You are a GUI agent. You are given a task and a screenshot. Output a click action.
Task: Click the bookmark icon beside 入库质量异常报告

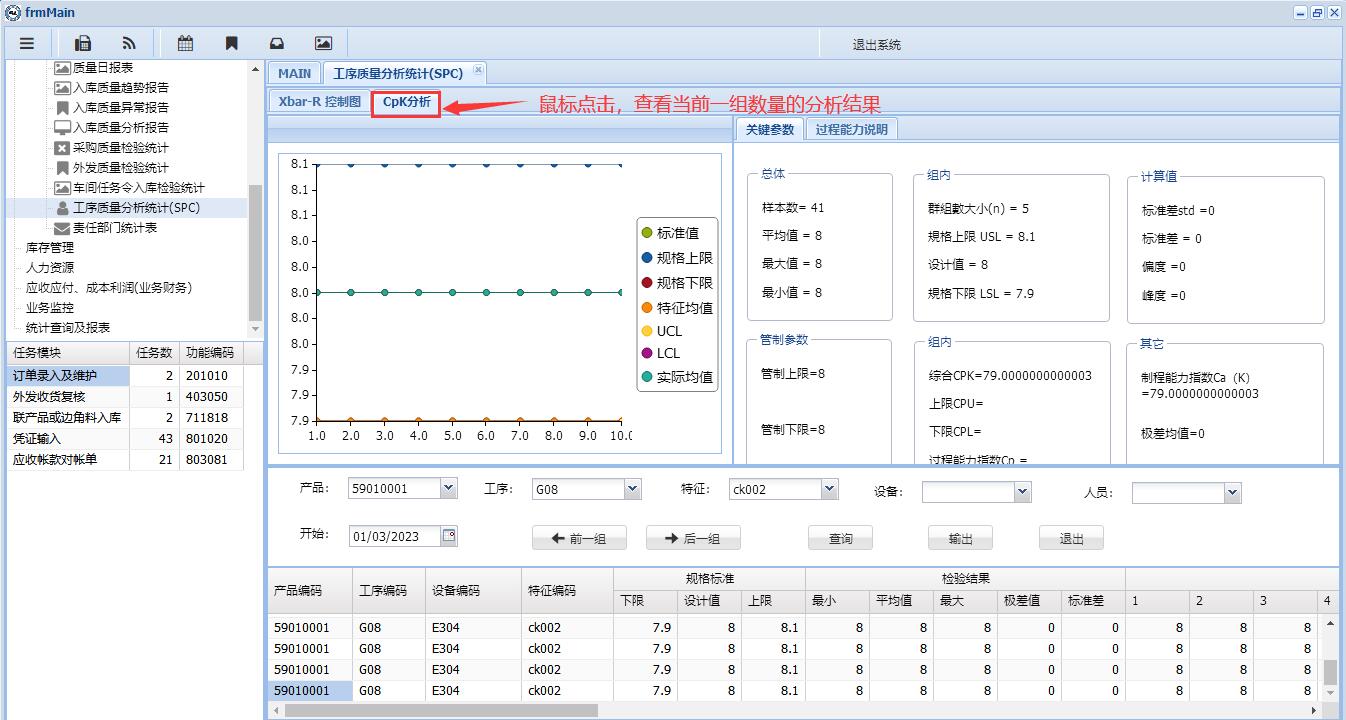(62, 108)
